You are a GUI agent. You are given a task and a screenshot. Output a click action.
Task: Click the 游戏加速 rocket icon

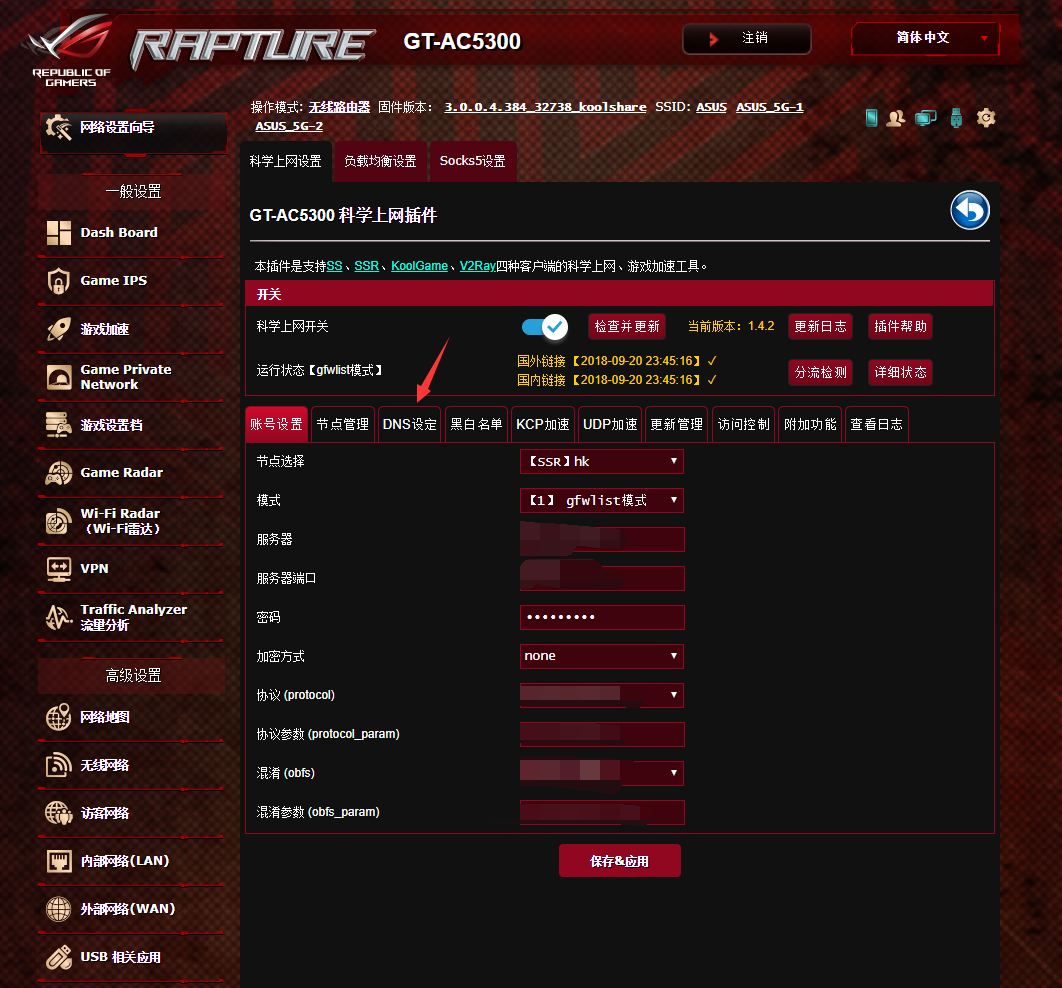58,329
